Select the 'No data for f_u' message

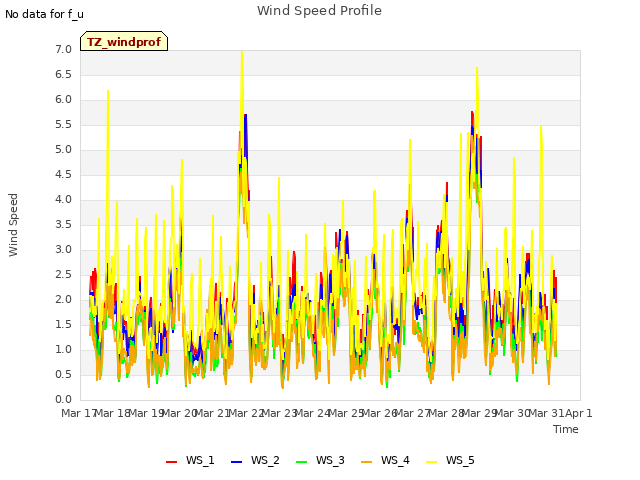tap(44, 14)
